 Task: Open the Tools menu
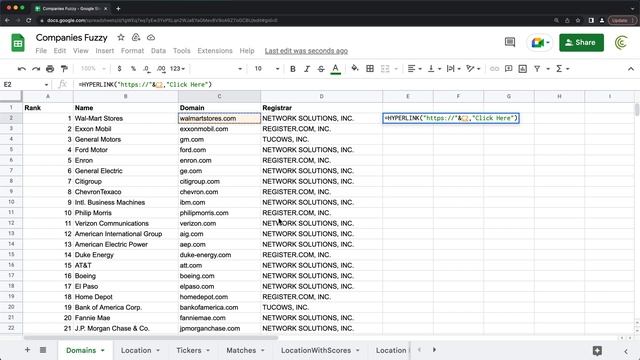181,51
